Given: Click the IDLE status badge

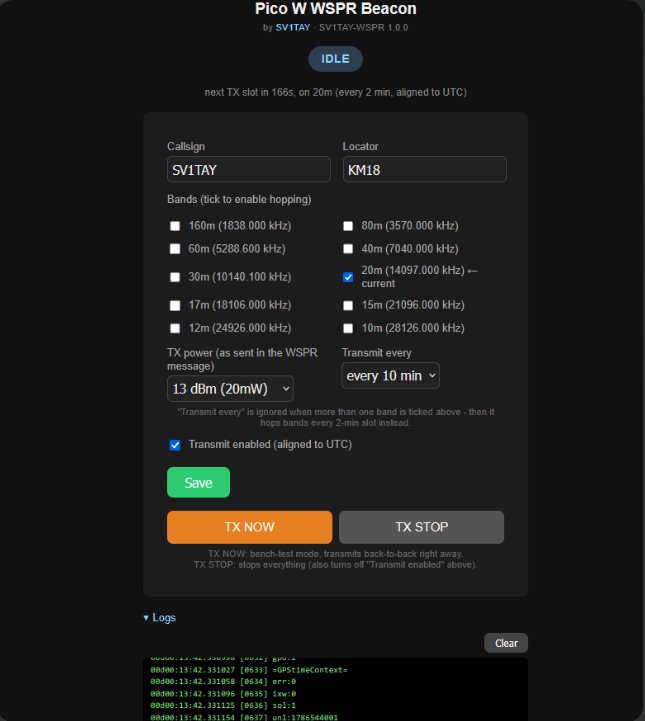Looking at the screenshot, I should [335, 59].
